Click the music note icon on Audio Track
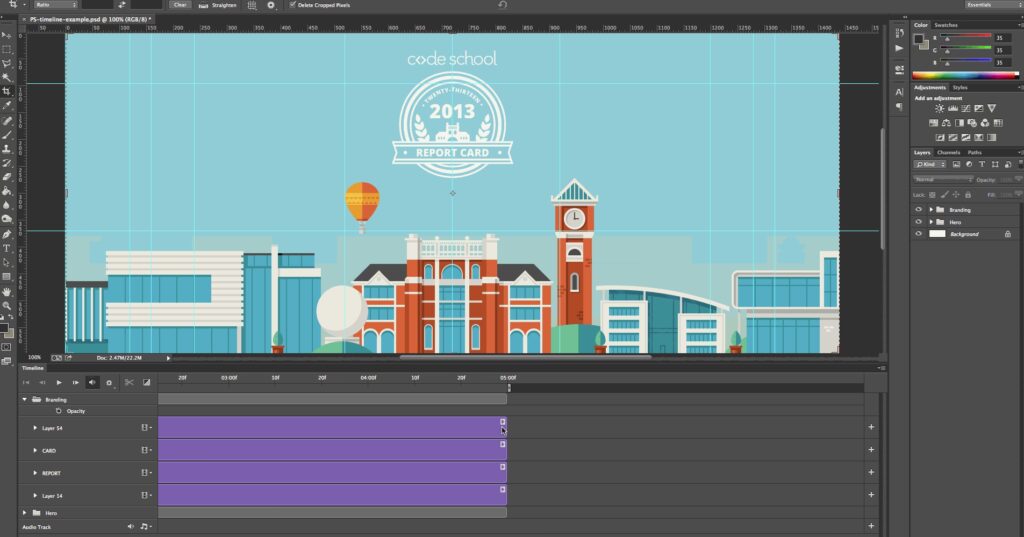The height and width of the screenshot is (537, 1024). (144, 526)
